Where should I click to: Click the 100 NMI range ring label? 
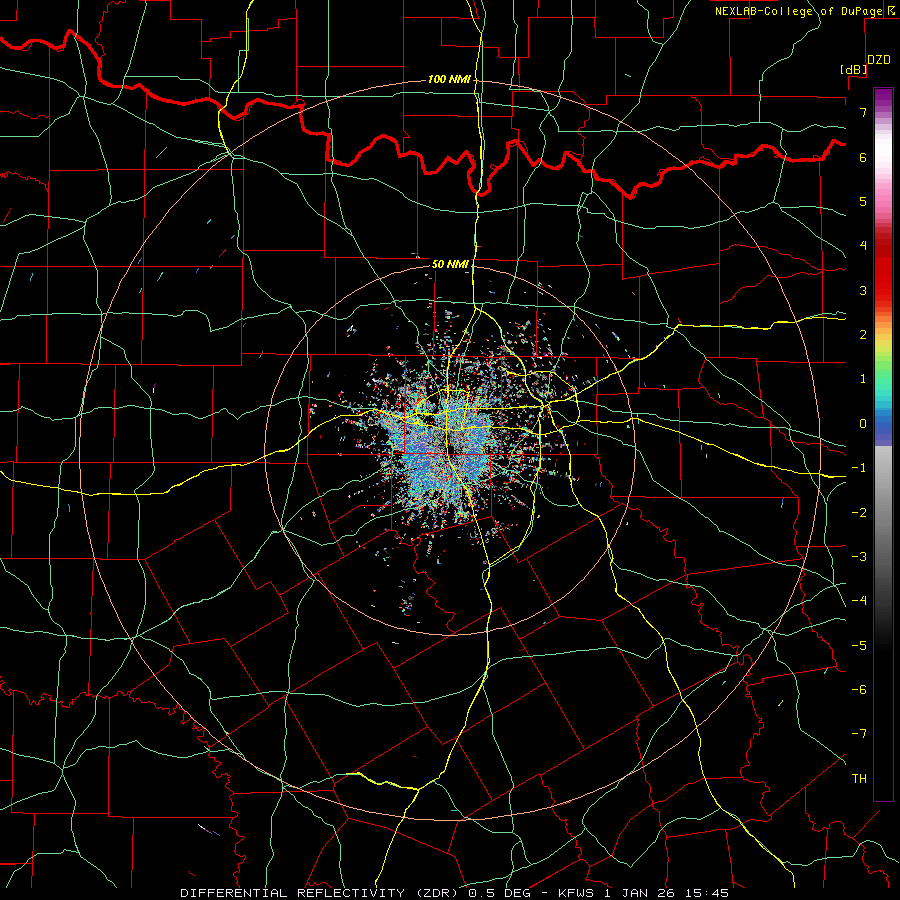pos(449,79)
